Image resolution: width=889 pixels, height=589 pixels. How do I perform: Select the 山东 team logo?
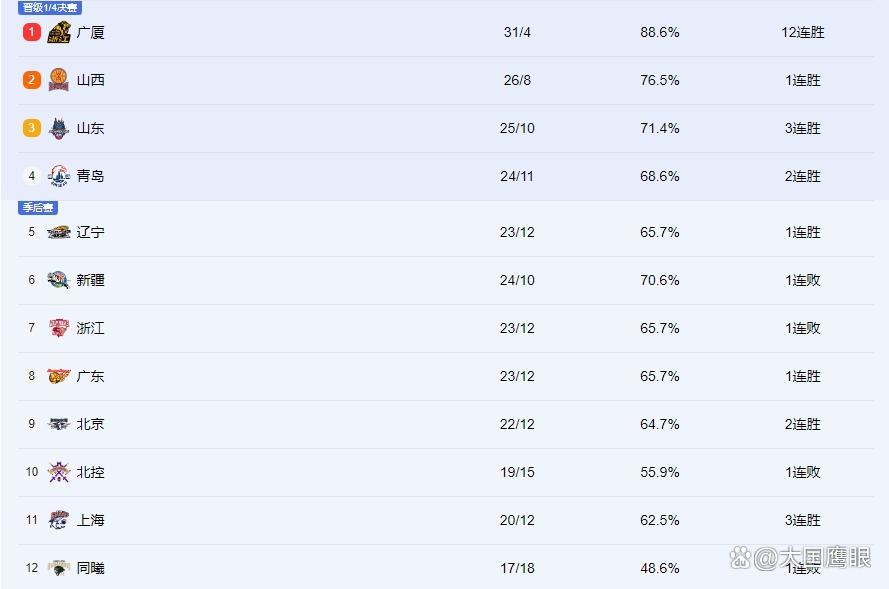tap(59, 128)
